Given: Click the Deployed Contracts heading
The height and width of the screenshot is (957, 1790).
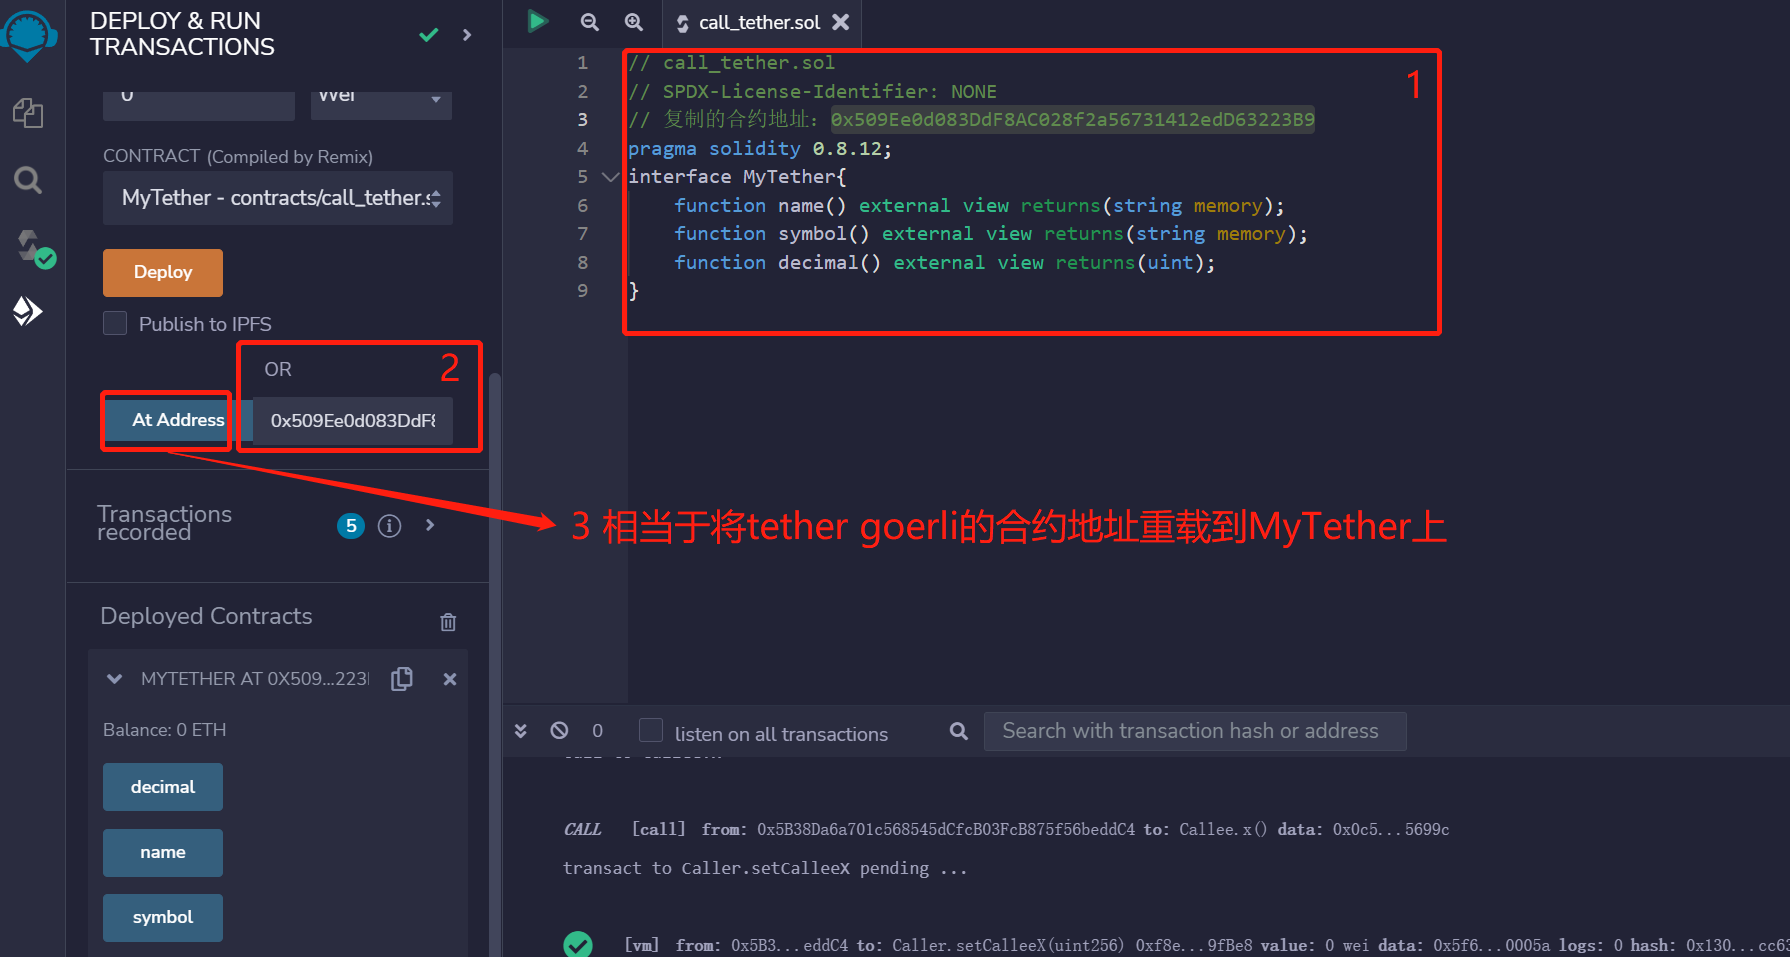Looking at the screenshot, I should (x=206, y=616).
